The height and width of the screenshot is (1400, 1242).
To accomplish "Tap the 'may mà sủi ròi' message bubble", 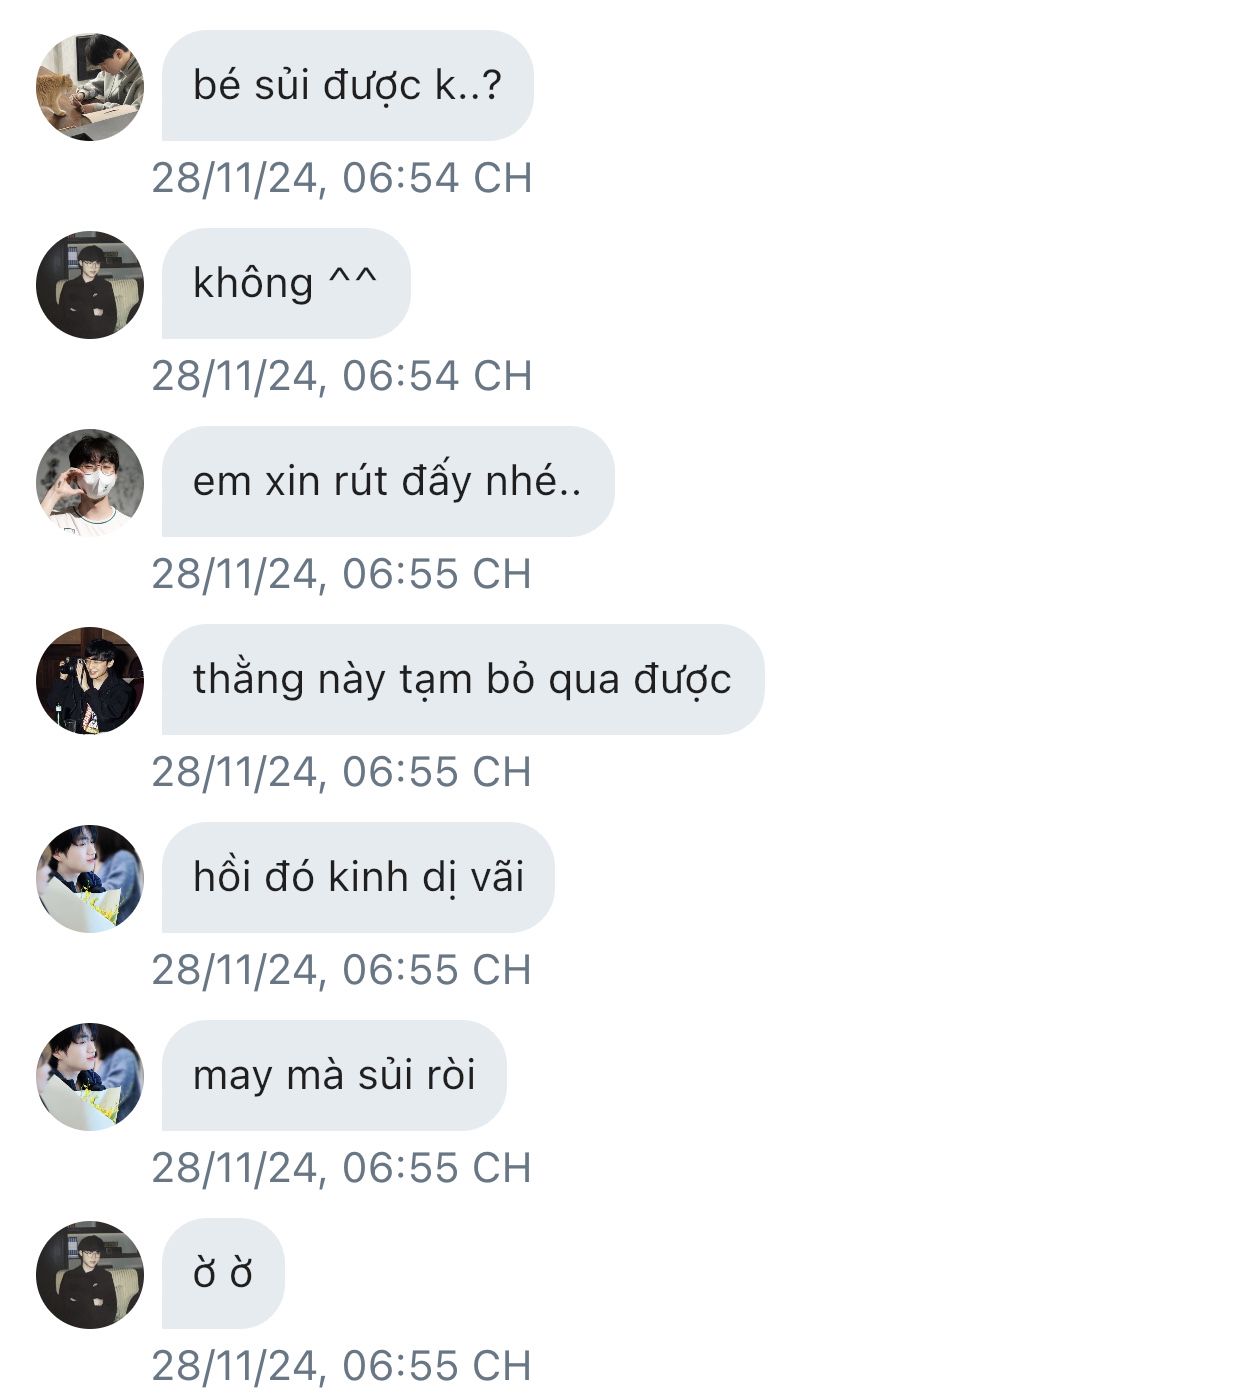I will [334, 1076].
